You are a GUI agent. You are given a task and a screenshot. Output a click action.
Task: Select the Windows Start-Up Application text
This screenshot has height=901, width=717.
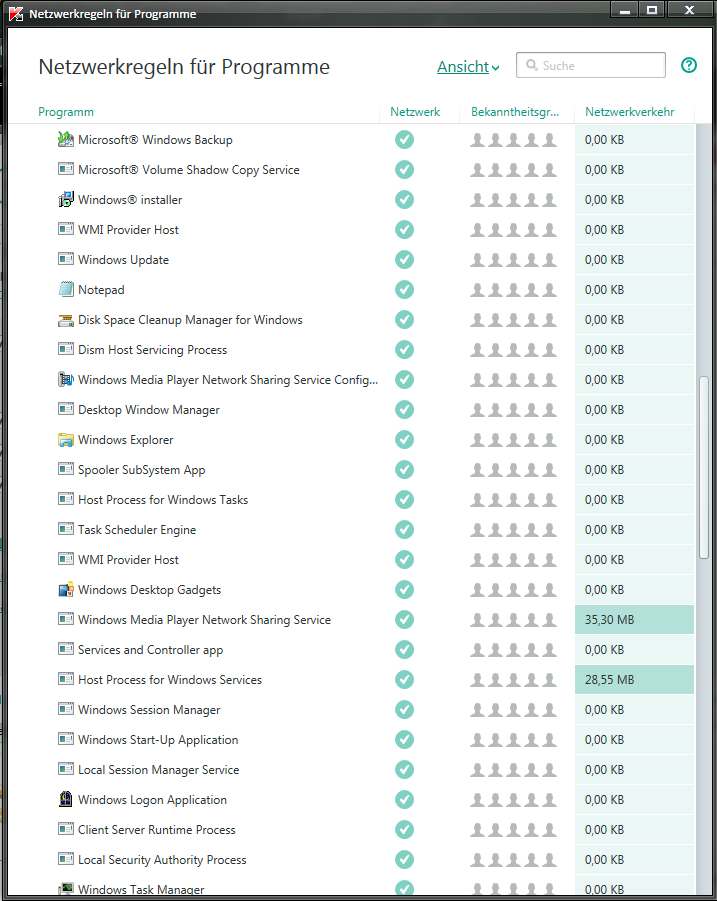point(158,740)
